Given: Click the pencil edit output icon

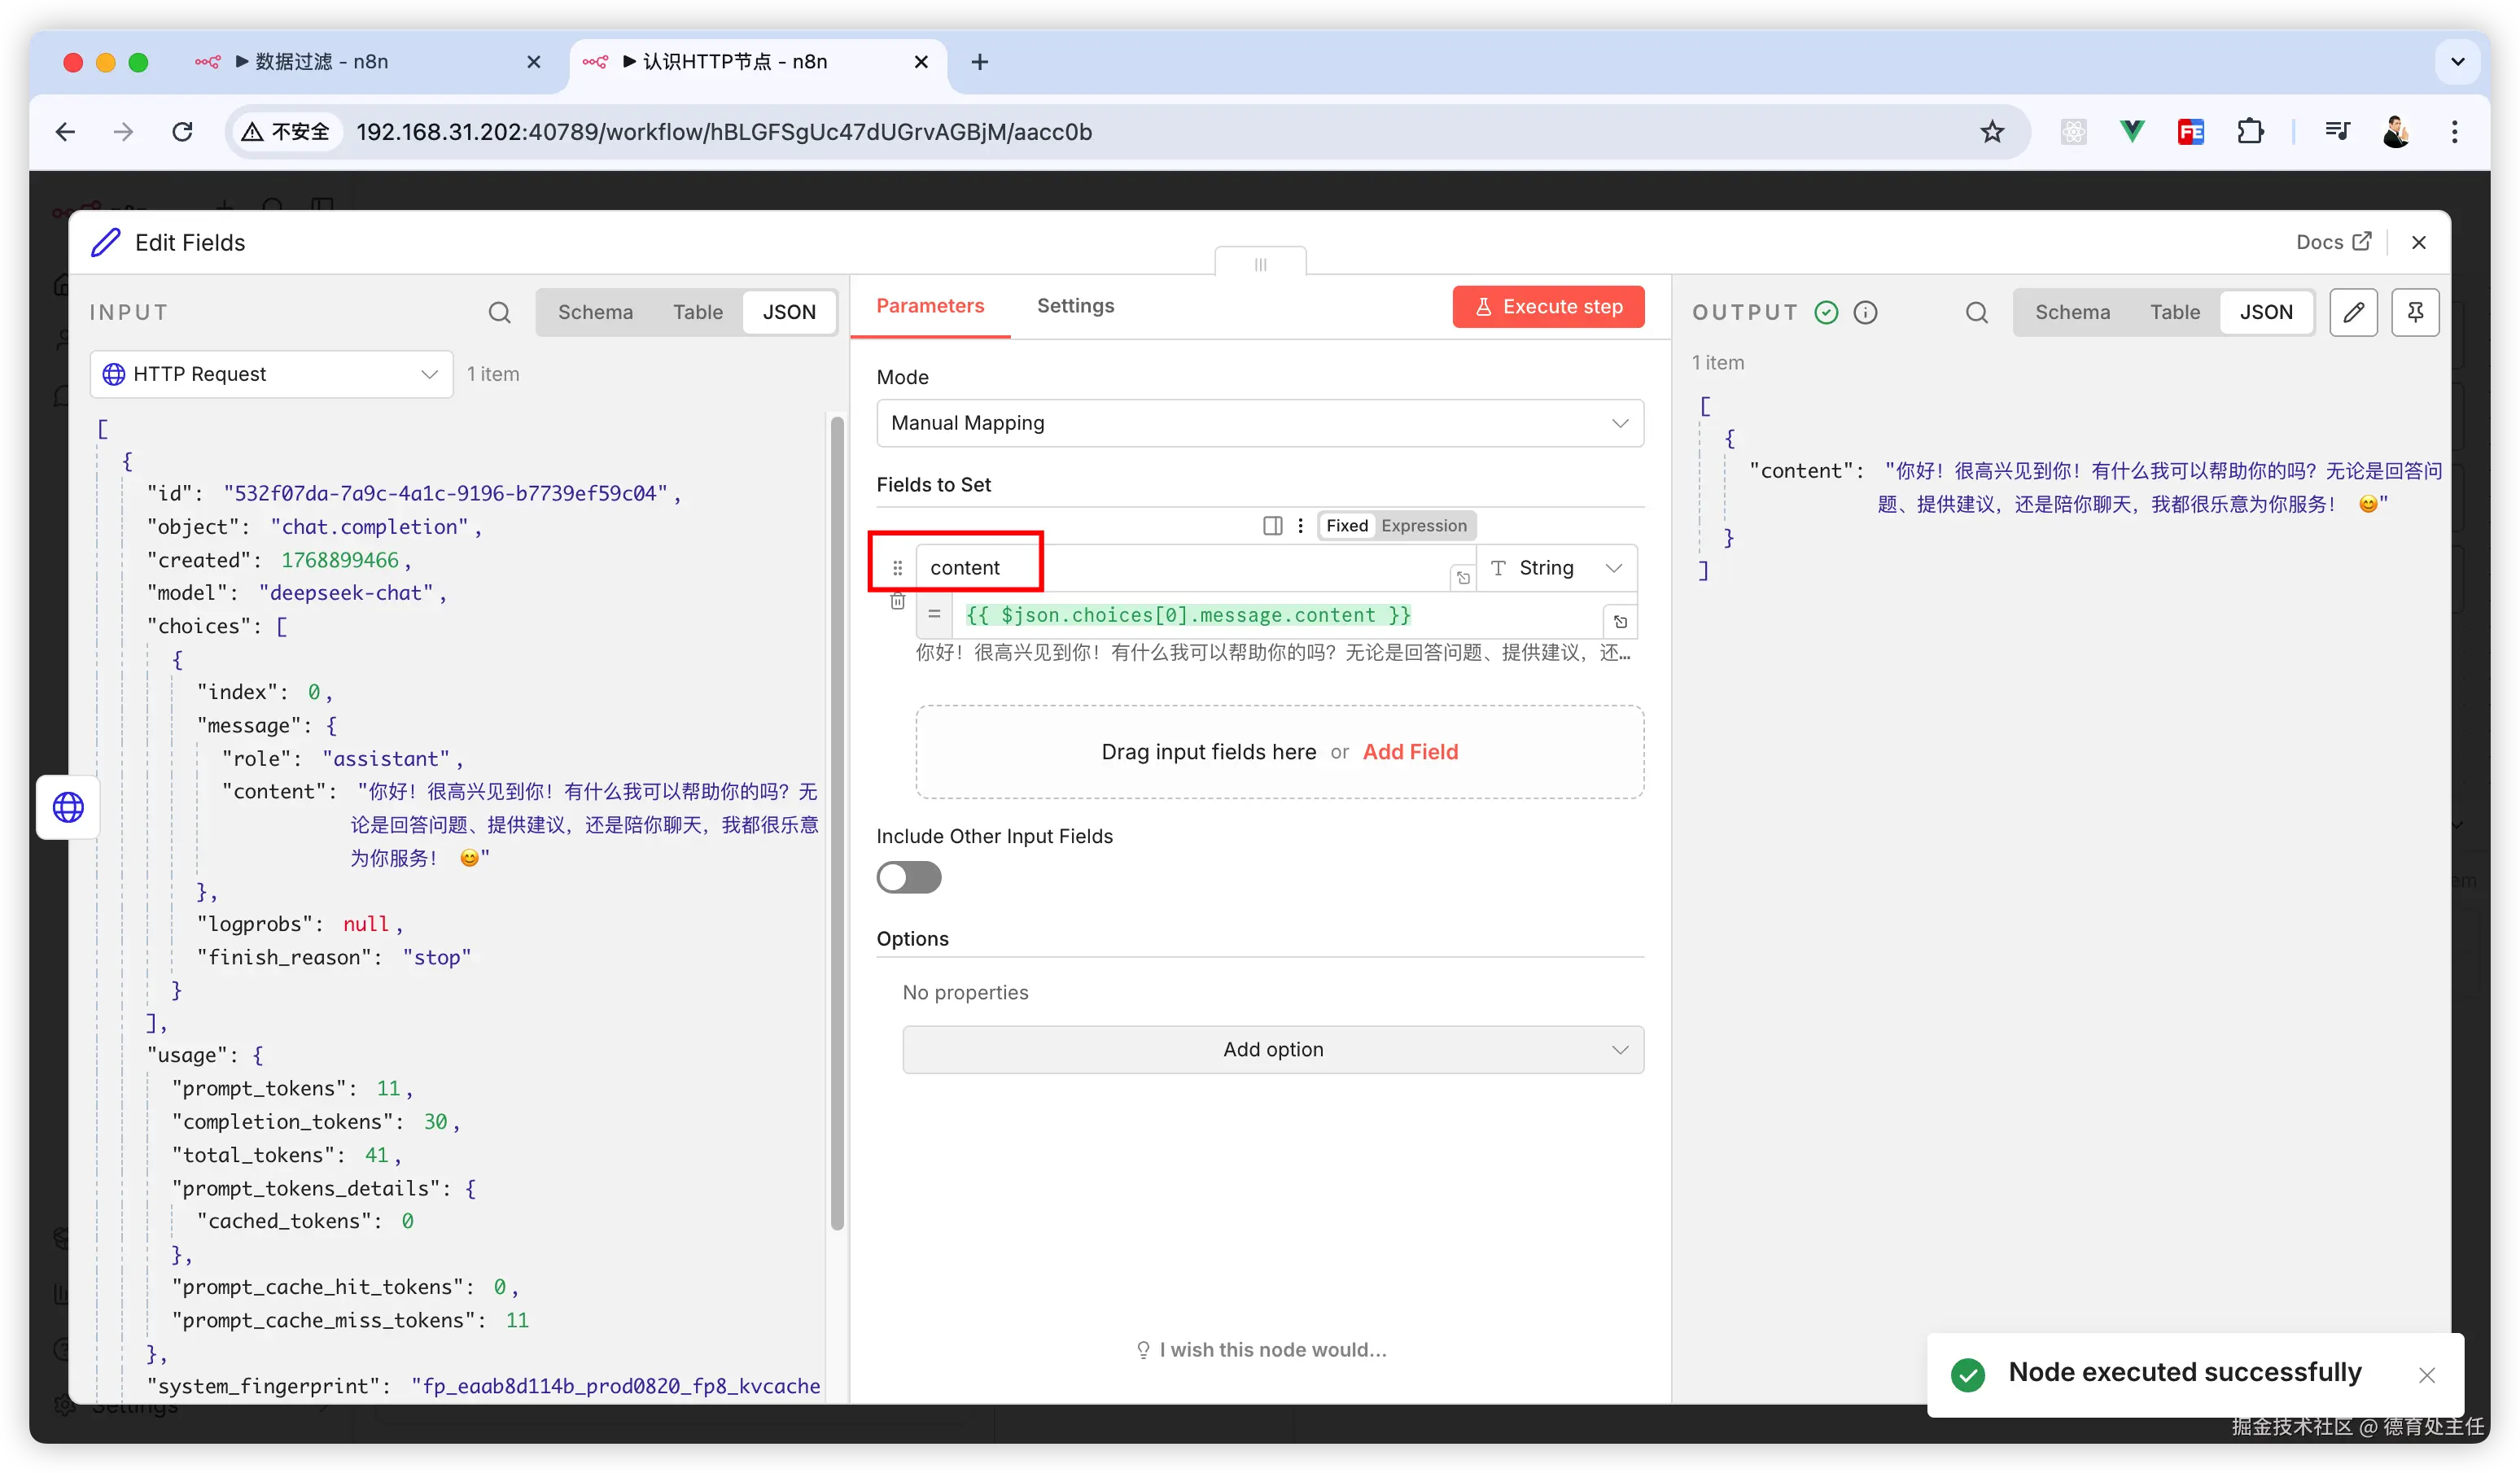Looking at the screenshot, I should tap(2353, 313).
